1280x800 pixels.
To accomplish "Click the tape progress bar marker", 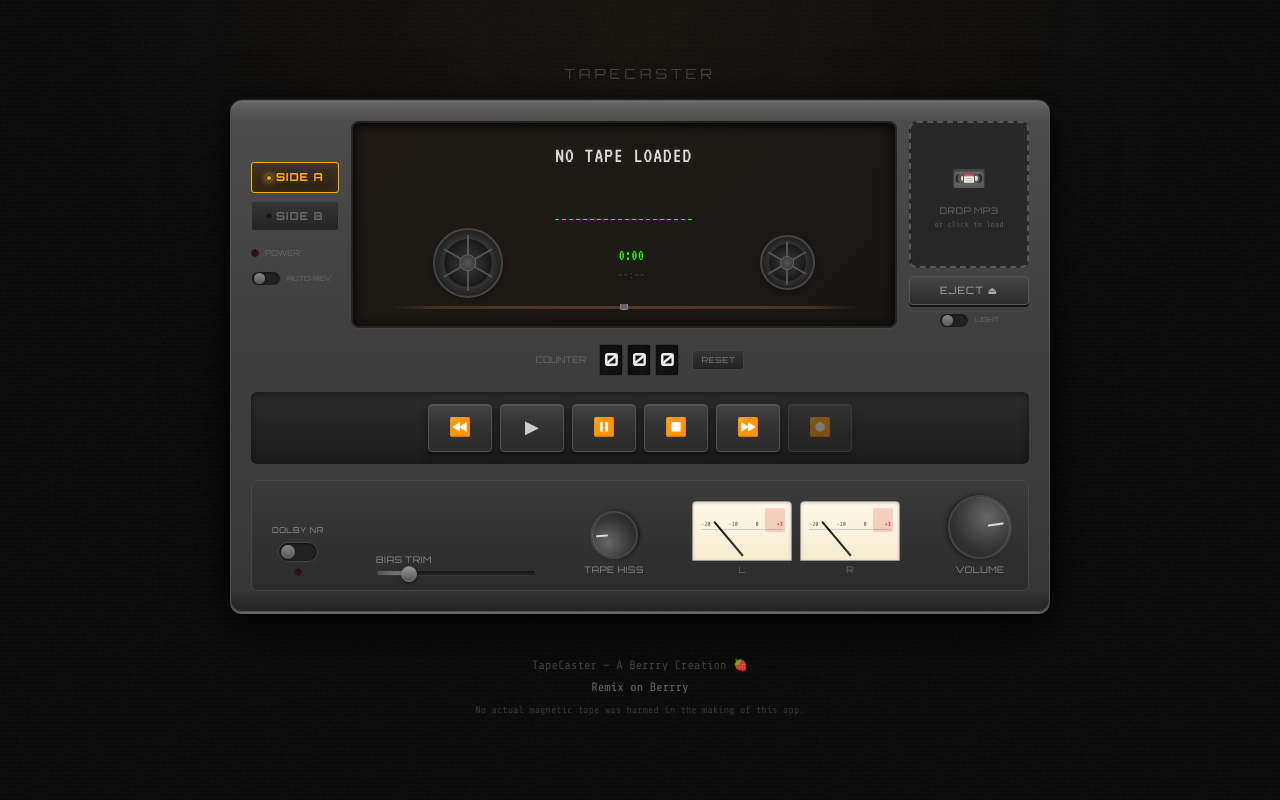I will tap(624, 307).
